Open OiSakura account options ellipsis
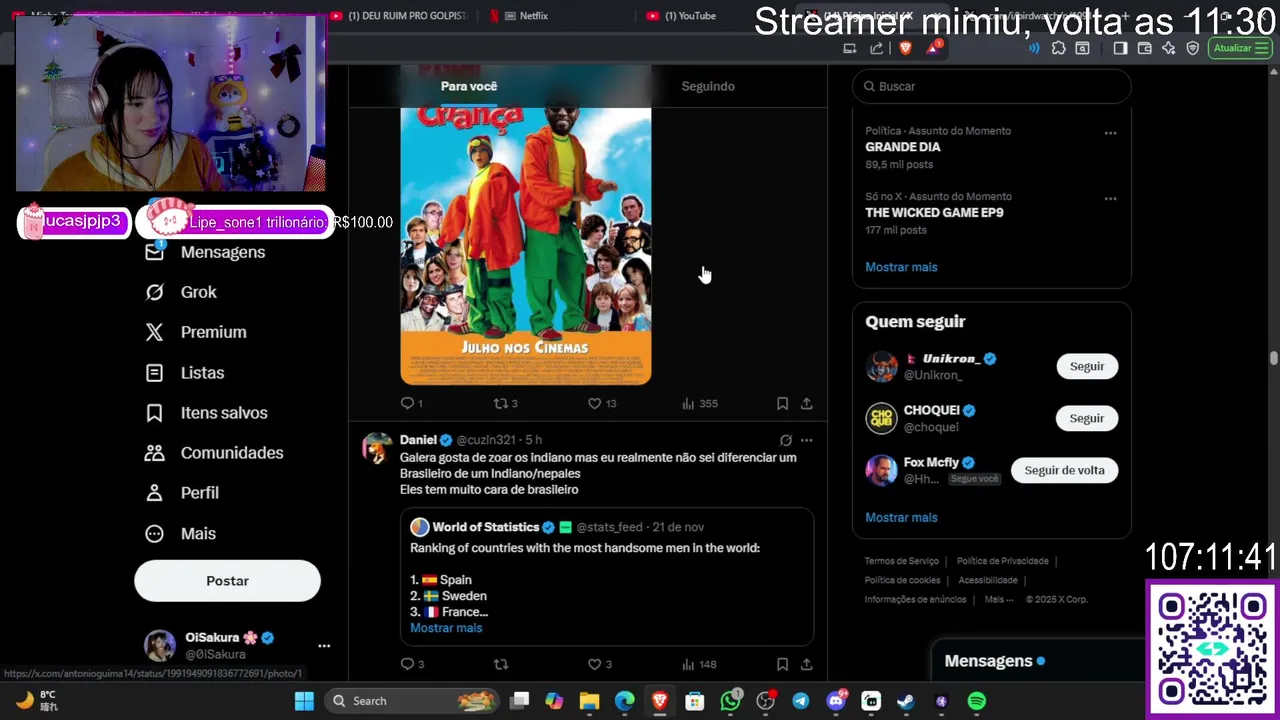Viewport: 1280px width, 720px height. [x=324, y=646]
